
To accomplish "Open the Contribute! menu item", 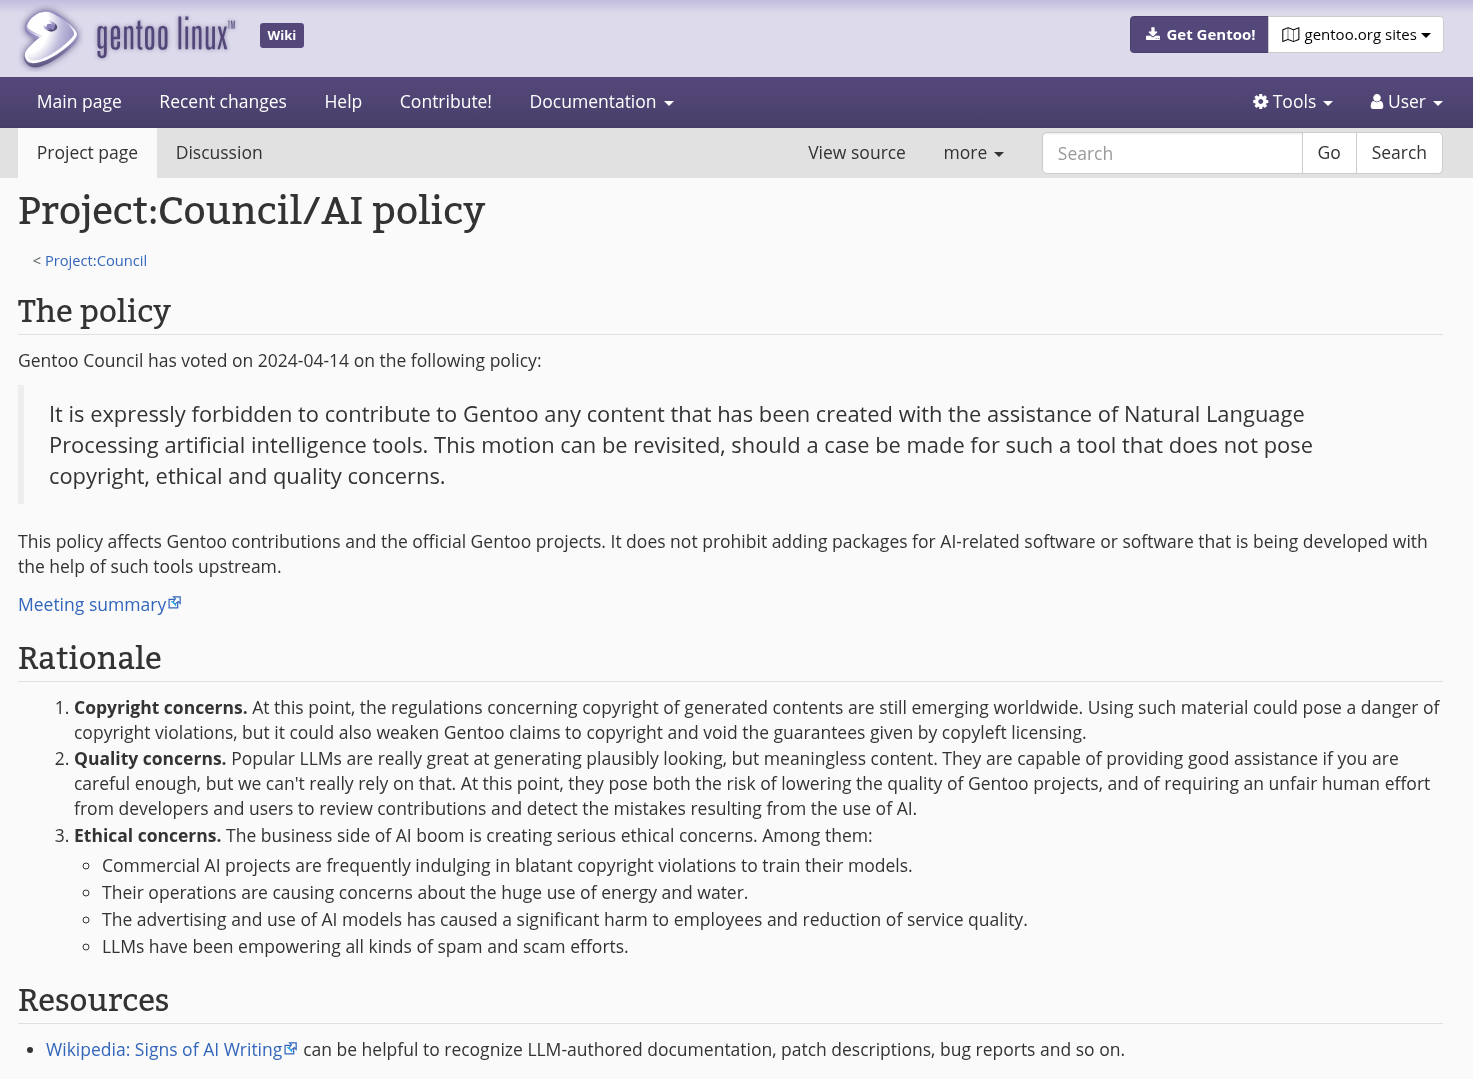I will coord(446,102).
